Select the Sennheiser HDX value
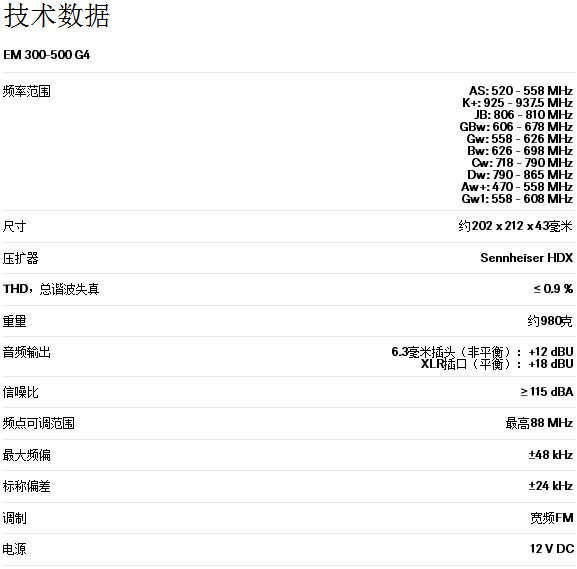Viewport: 577px width, 569px height. pyautogui.click(x=527, y=258)
